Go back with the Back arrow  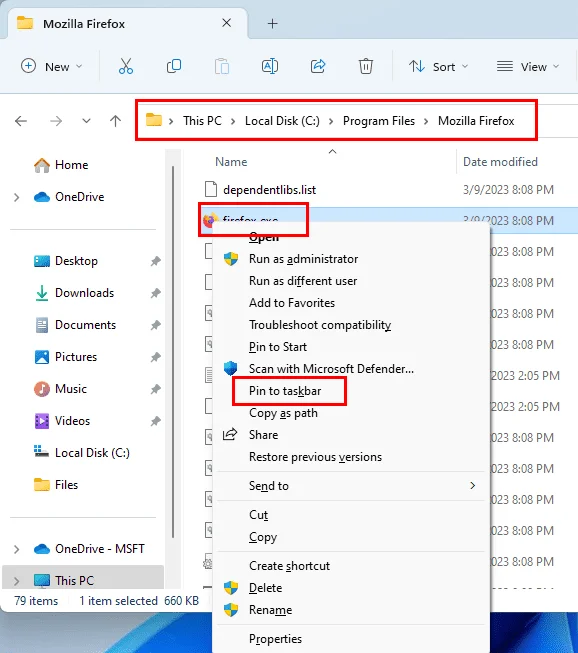[21, 121]
